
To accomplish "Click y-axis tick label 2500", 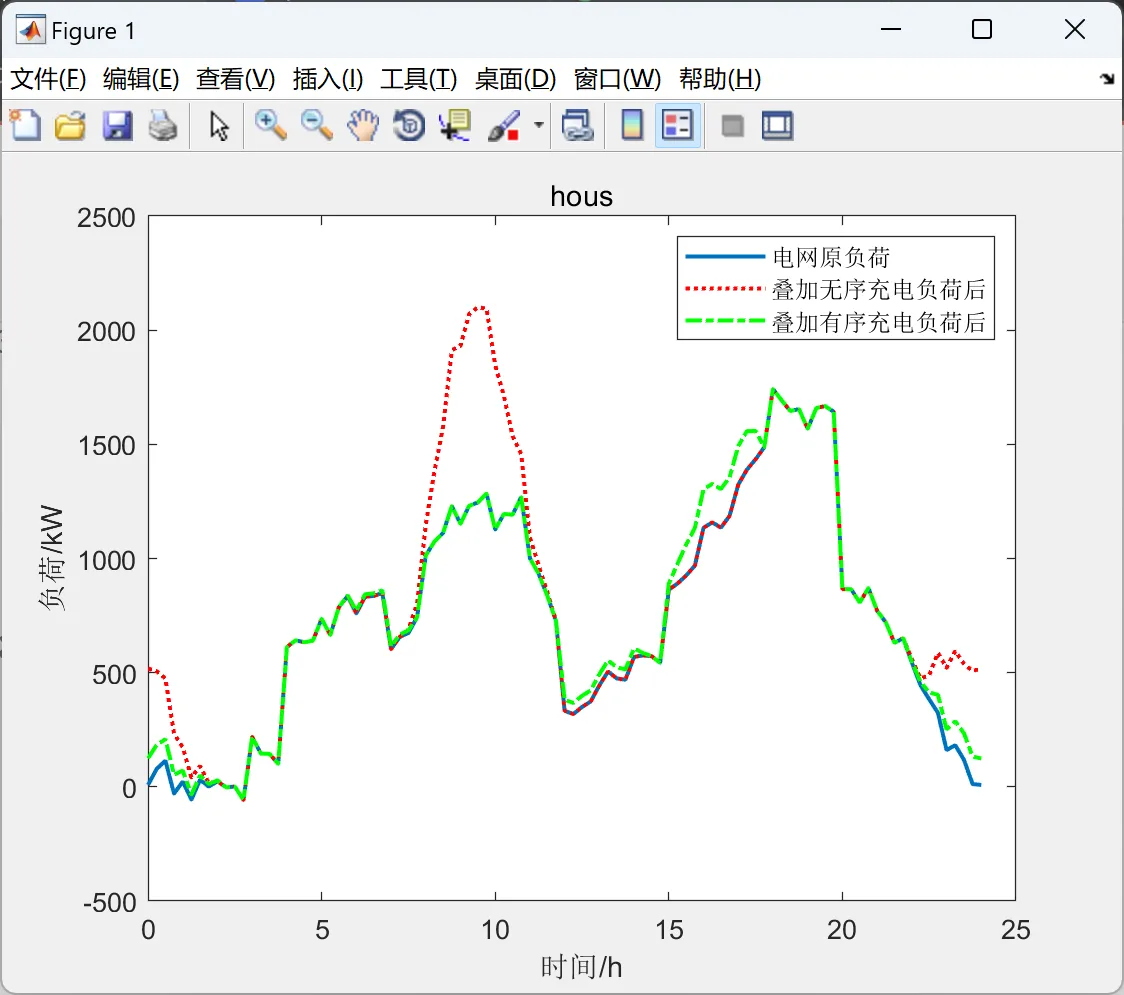I will [x=106, y=217].
